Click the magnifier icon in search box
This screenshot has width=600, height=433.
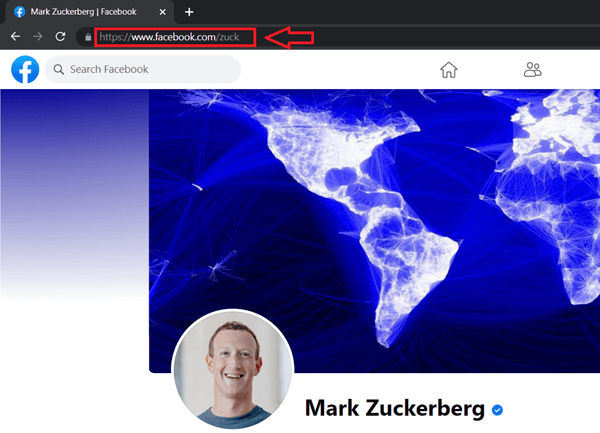point(58,70)
